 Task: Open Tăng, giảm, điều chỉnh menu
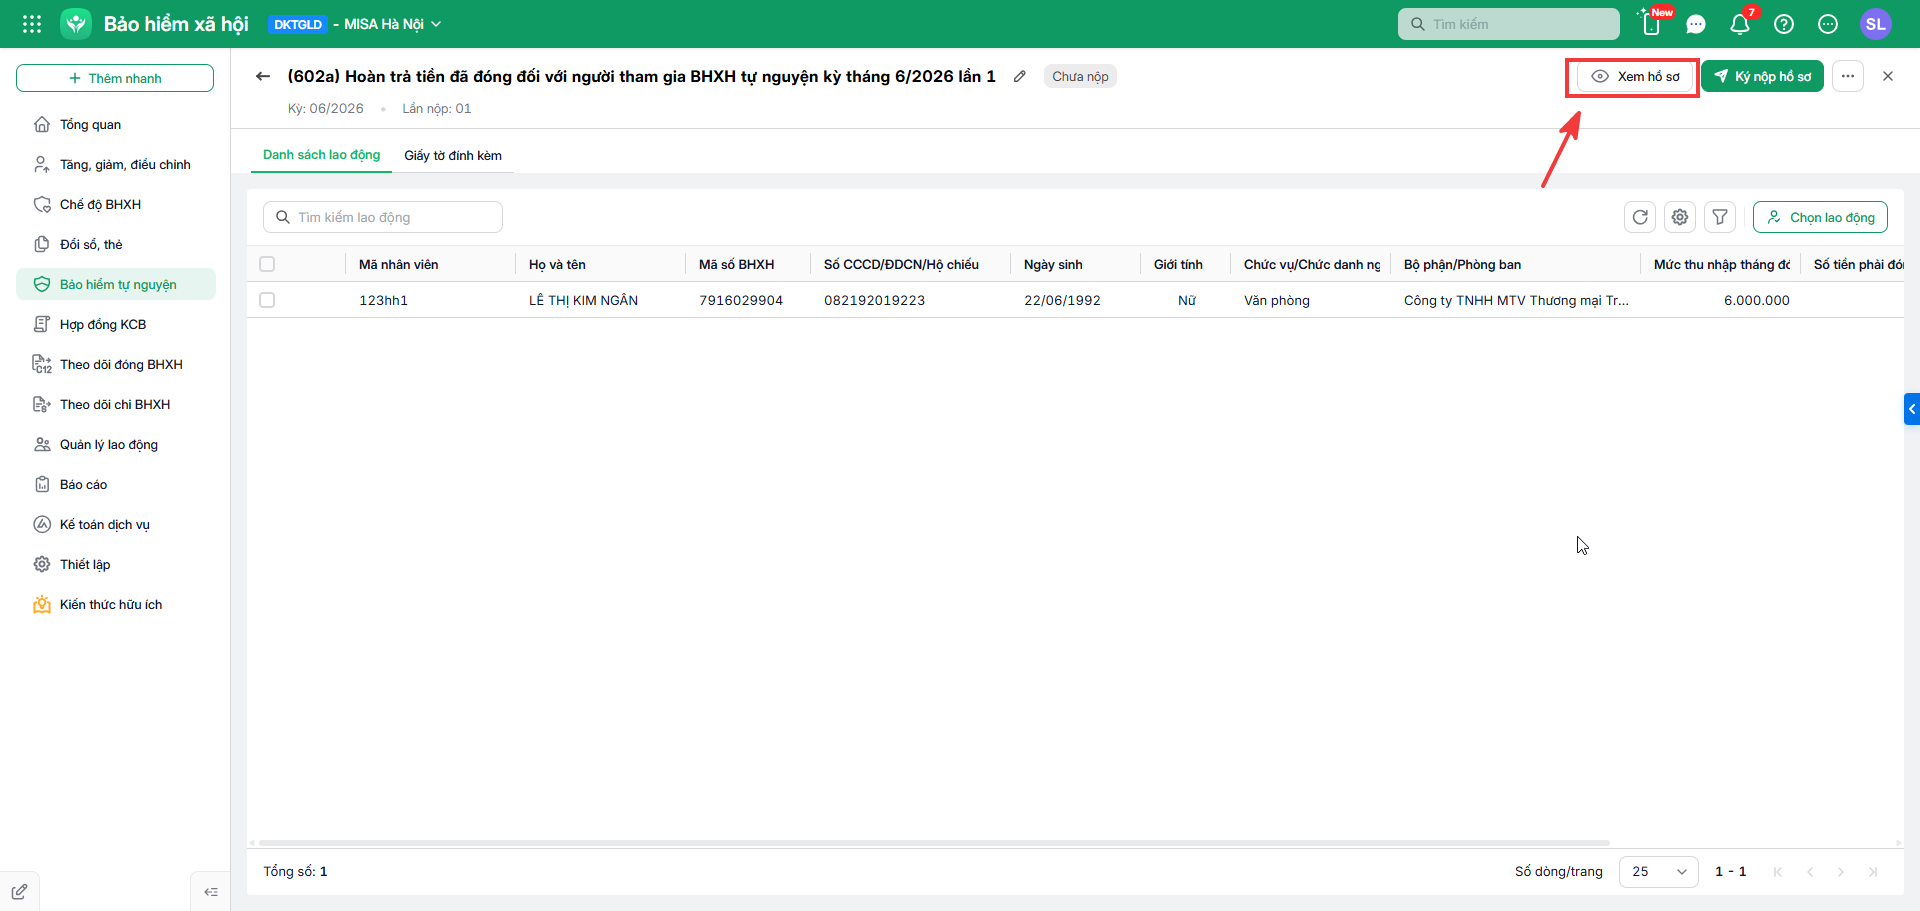coord(116,164)
